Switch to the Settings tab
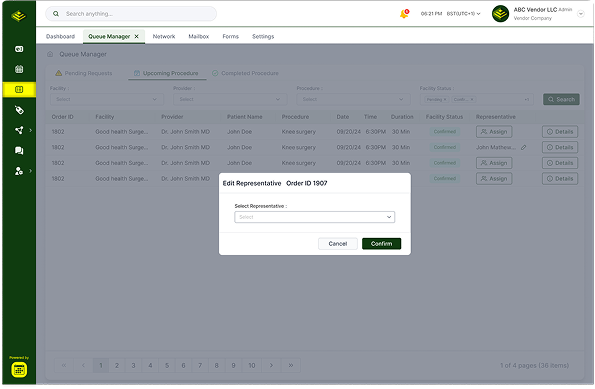Screen dimensions: 595x389 263,36
